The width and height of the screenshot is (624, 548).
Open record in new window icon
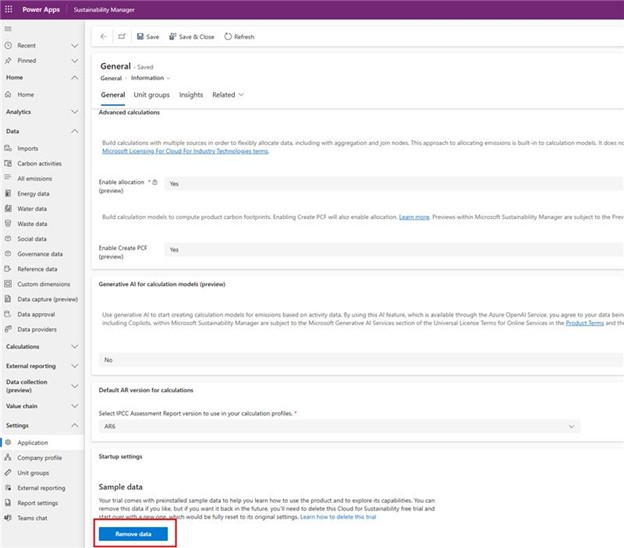pos(122,37)
